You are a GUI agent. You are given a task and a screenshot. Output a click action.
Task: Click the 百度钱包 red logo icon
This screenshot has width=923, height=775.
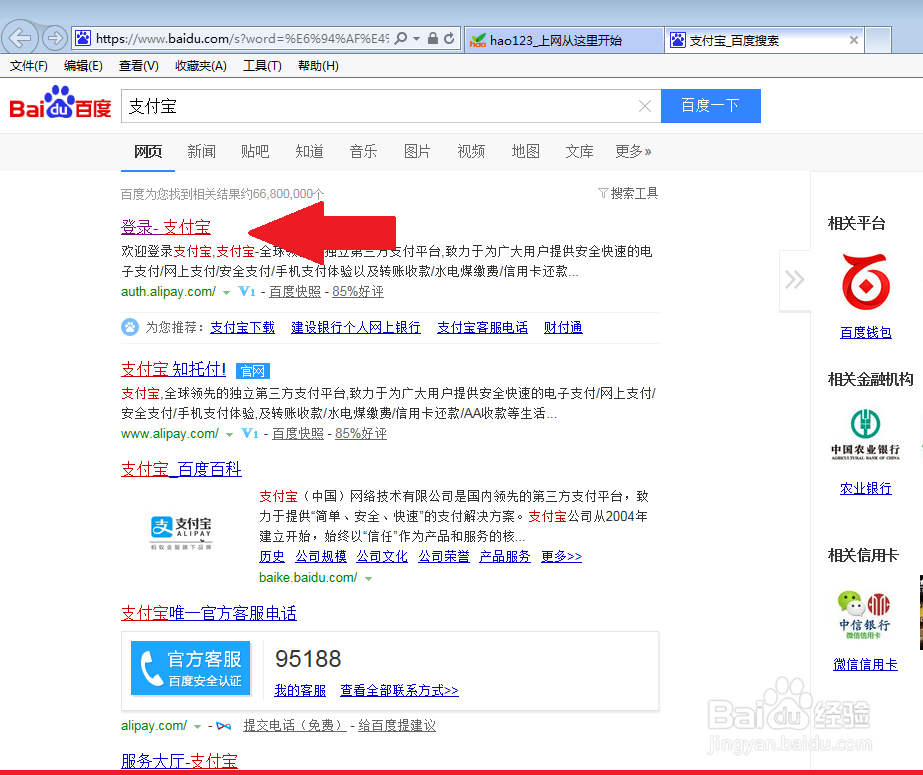865,282
